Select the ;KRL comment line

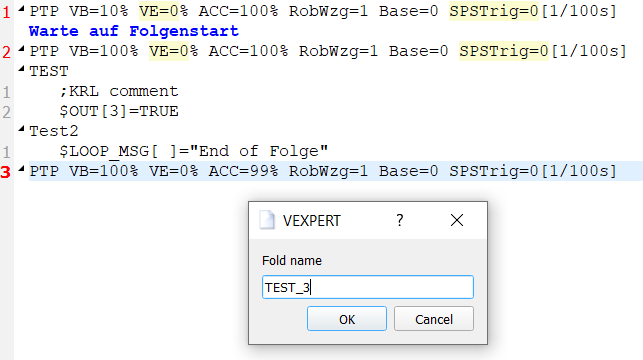[119, 91]
